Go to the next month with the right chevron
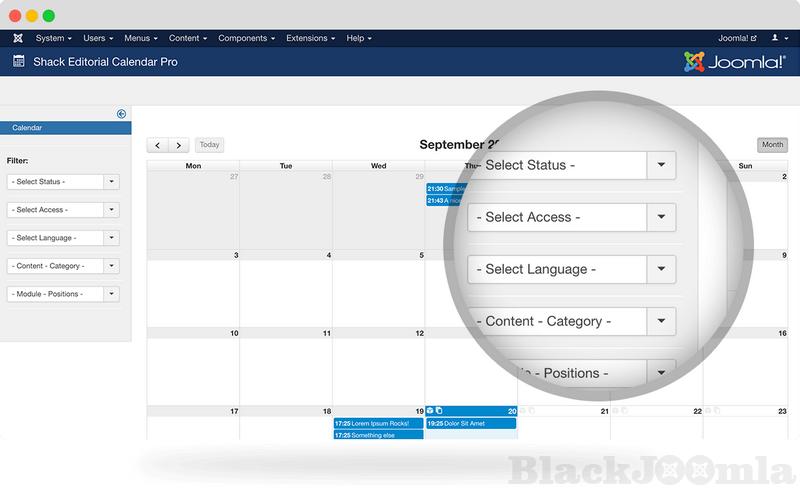The width and height of the screenshot is (800, 490). pyautogui.click(x=178, y=145)
